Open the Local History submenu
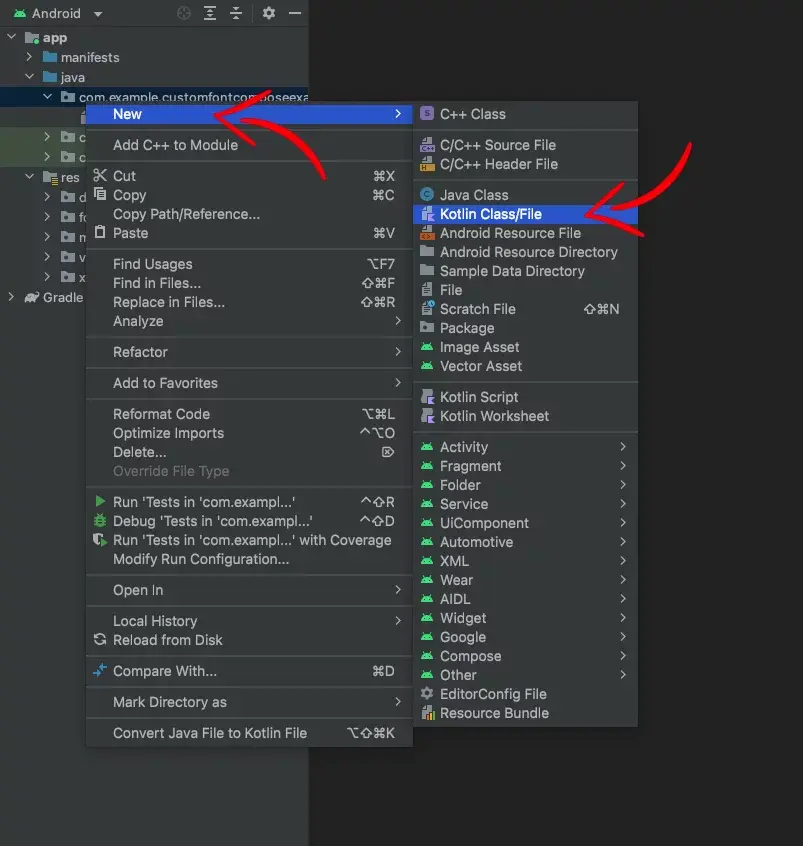803x846 pixels. click(x=249, y=621)
